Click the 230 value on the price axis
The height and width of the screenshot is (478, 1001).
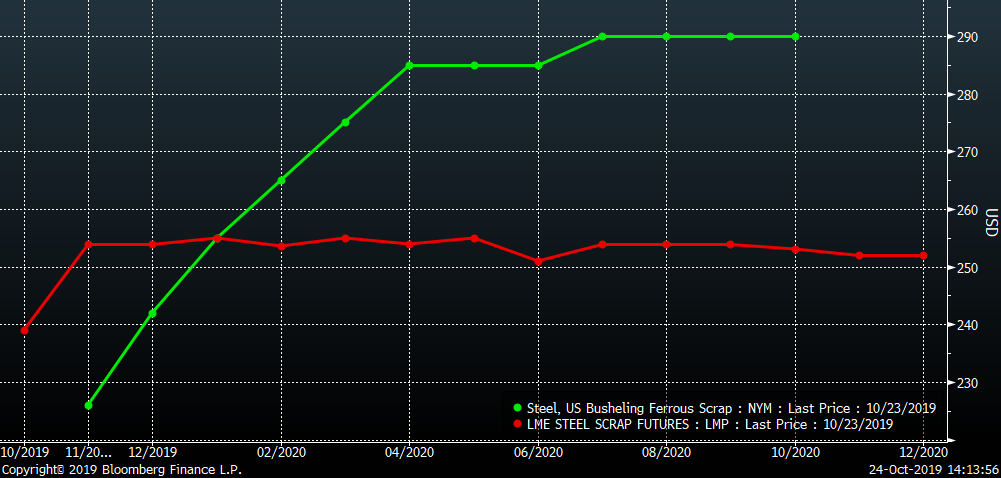966,383
